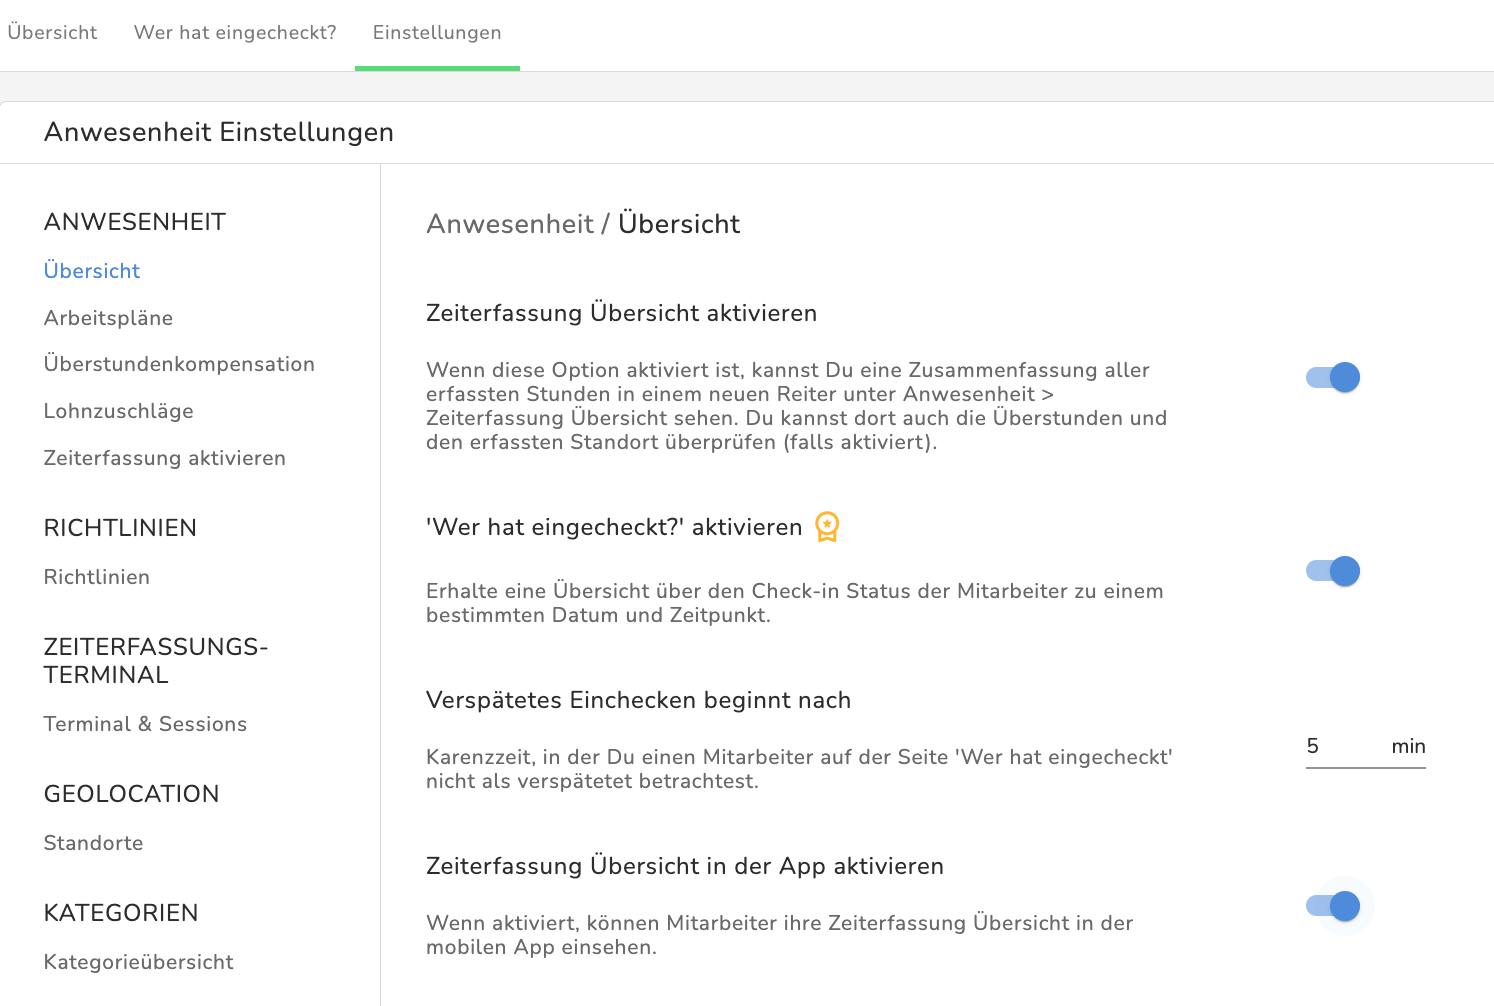Click the Anwesenheit breadcrumb text
This screenshot has width=1494, height=1006.
pyautogui.click(x=510, y=224)
